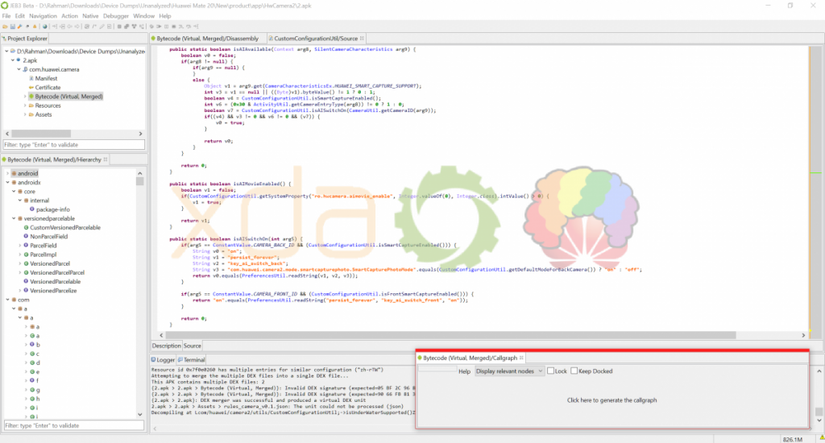The image size is (825, 443).
Task: Click the horizontal scrollbar under code view
Action: tap(450, 335)
